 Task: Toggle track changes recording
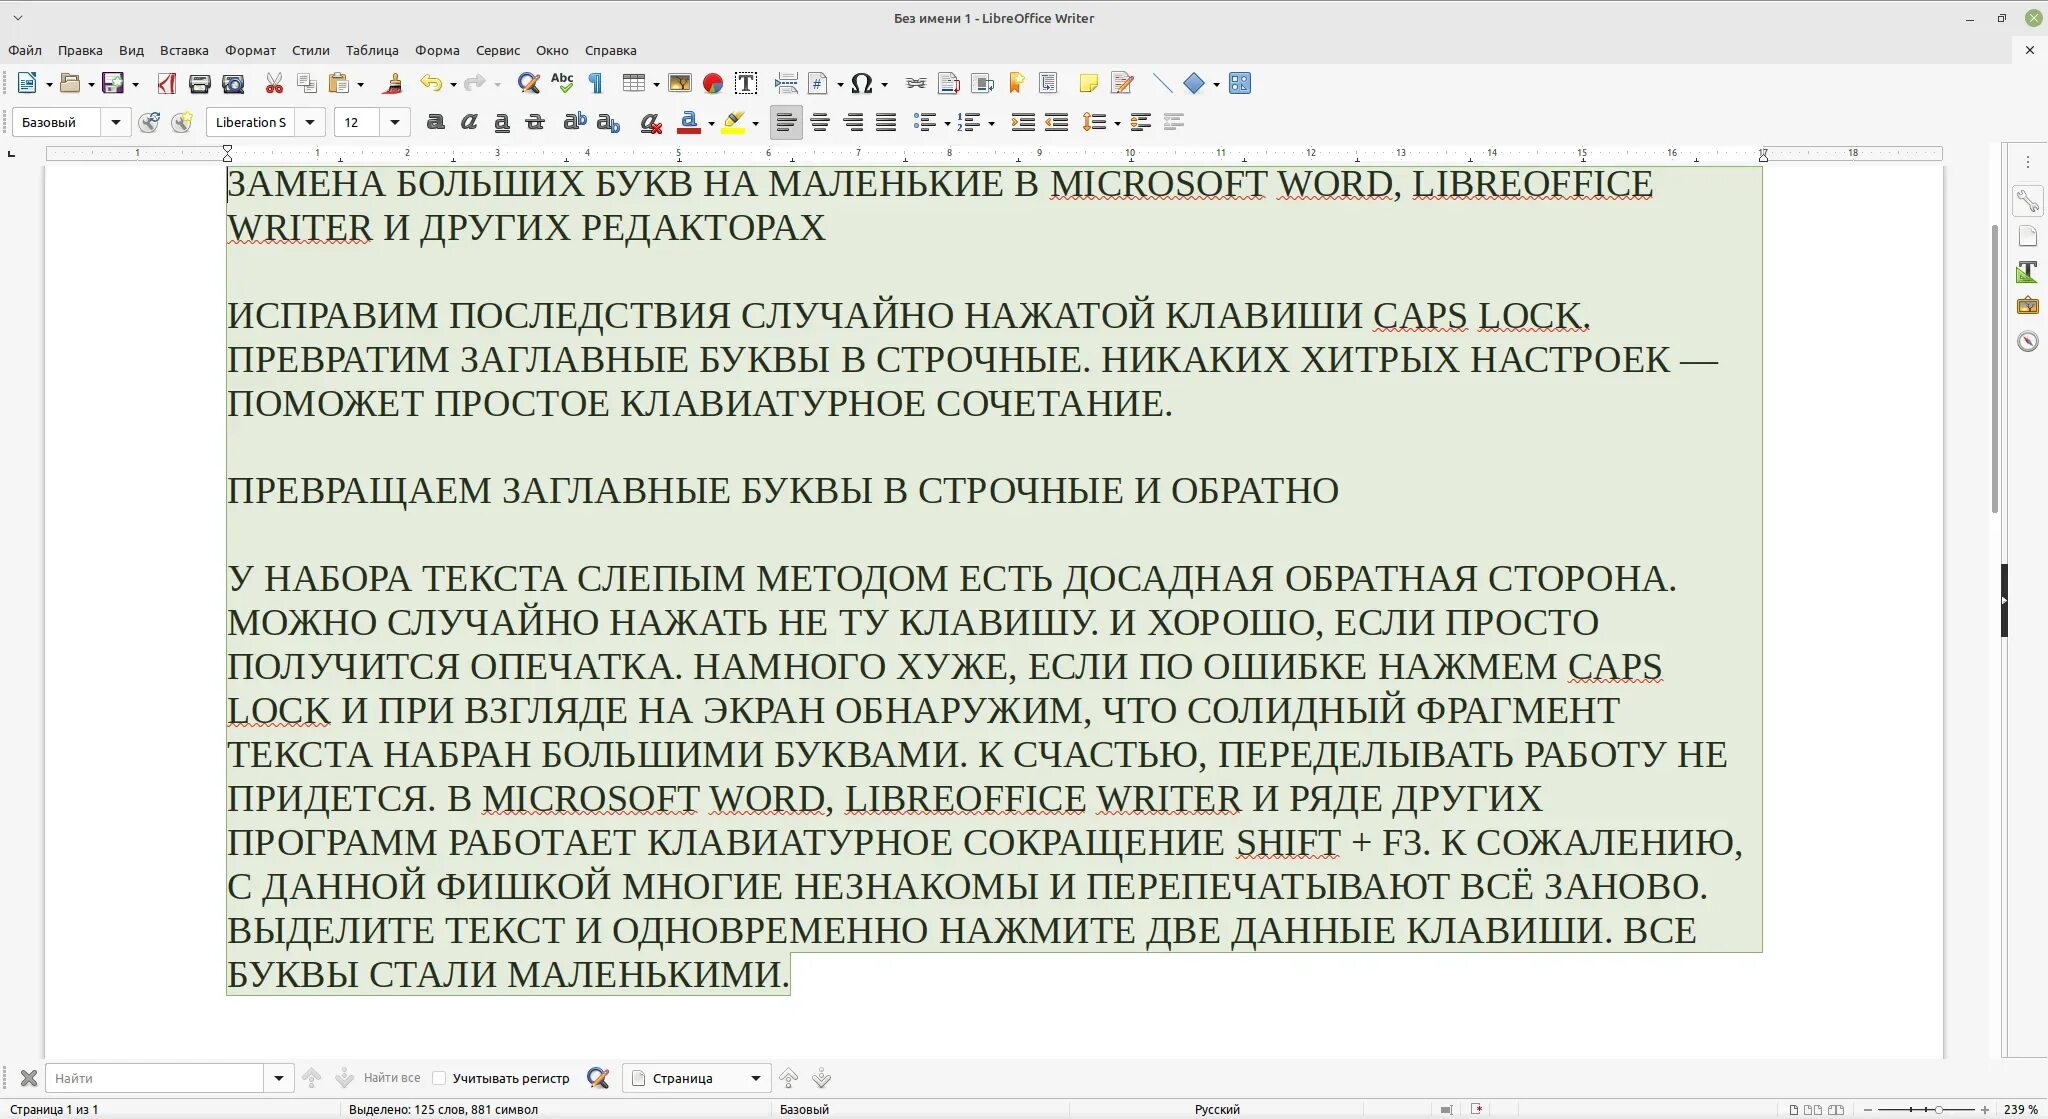[1122, 84]
